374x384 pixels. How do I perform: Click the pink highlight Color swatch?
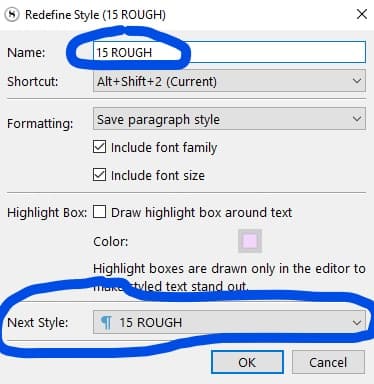250,241
